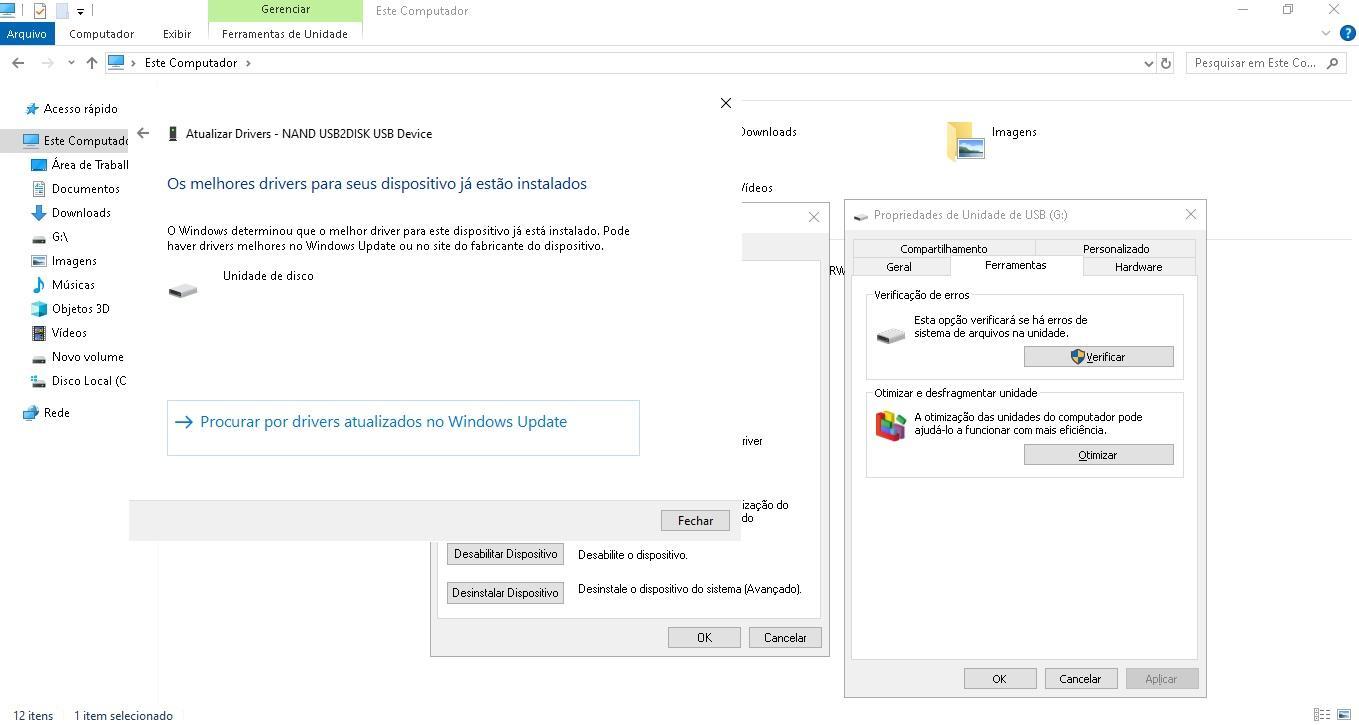Click the quick access toolbar properties icon
This screenshot has height=725, width=1359.
tap(39, 11)
